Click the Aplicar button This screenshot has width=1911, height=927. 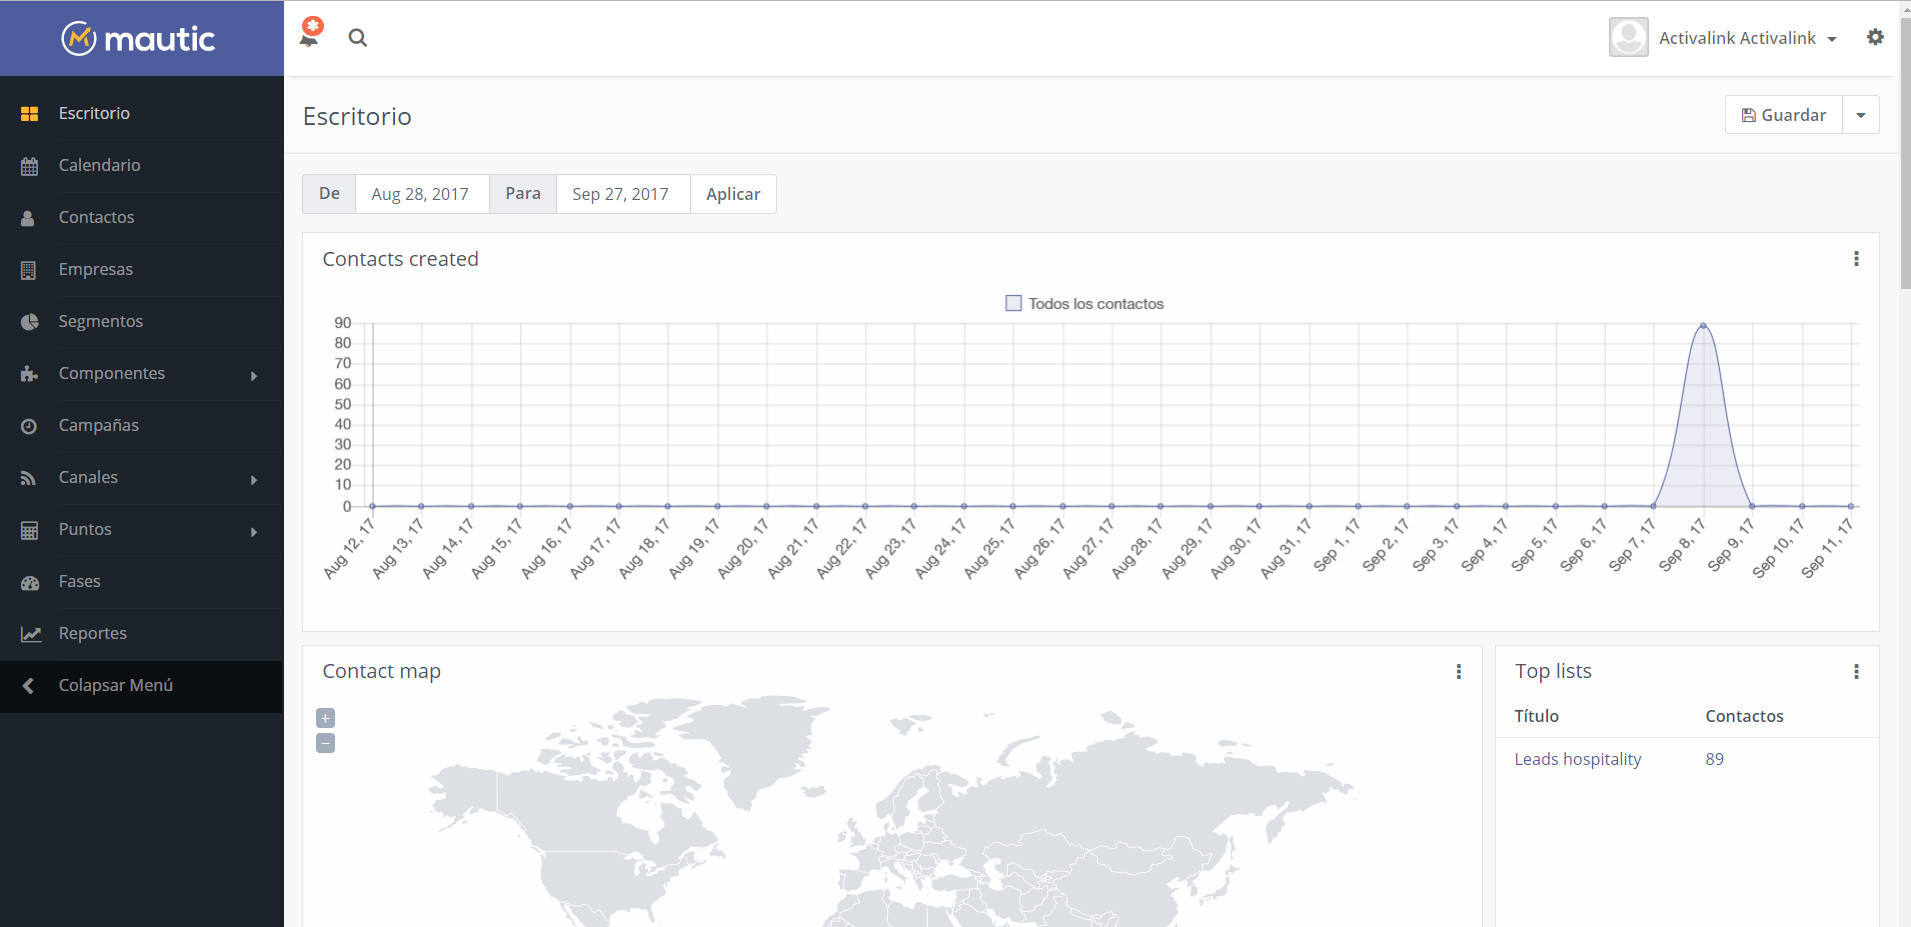click(x=733, y=194)
